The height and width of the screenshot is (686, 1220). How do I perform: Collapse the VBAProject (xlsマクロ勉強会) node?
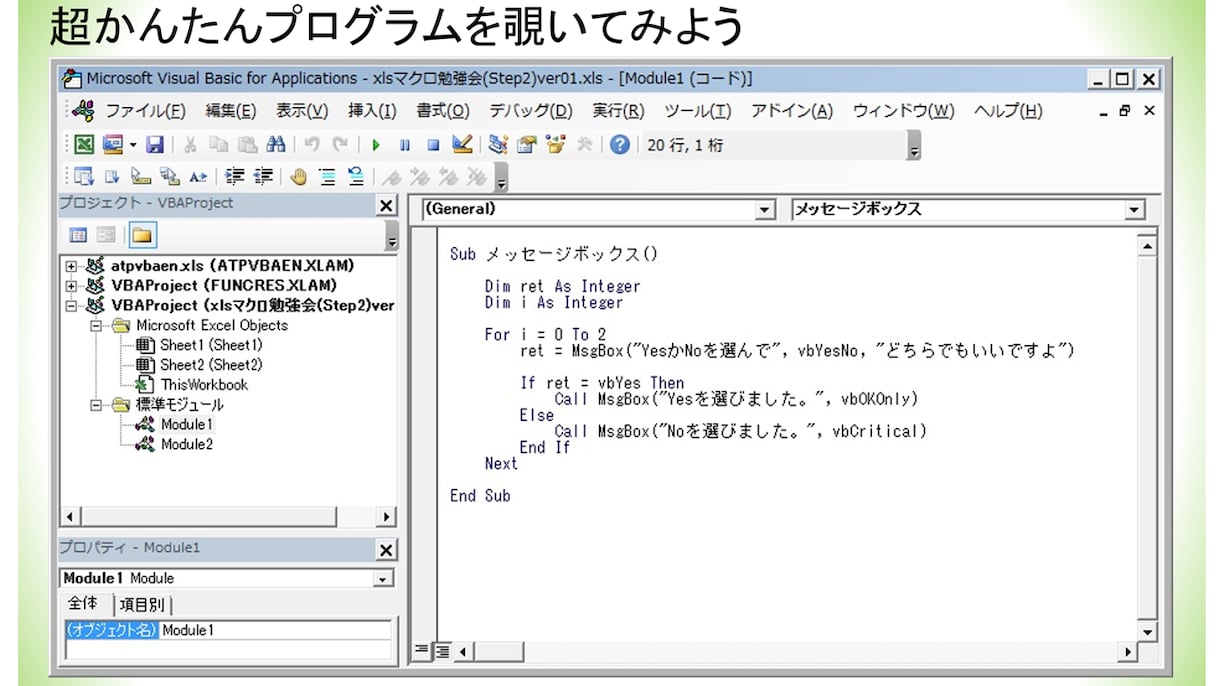tap(71, 306)
